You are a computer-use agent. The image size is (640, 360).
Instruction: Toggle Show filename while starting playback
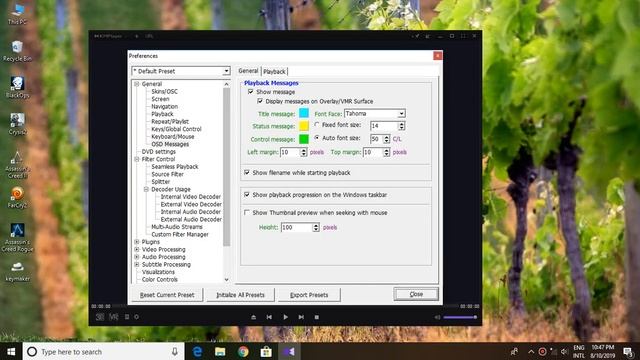pos(247,173)
